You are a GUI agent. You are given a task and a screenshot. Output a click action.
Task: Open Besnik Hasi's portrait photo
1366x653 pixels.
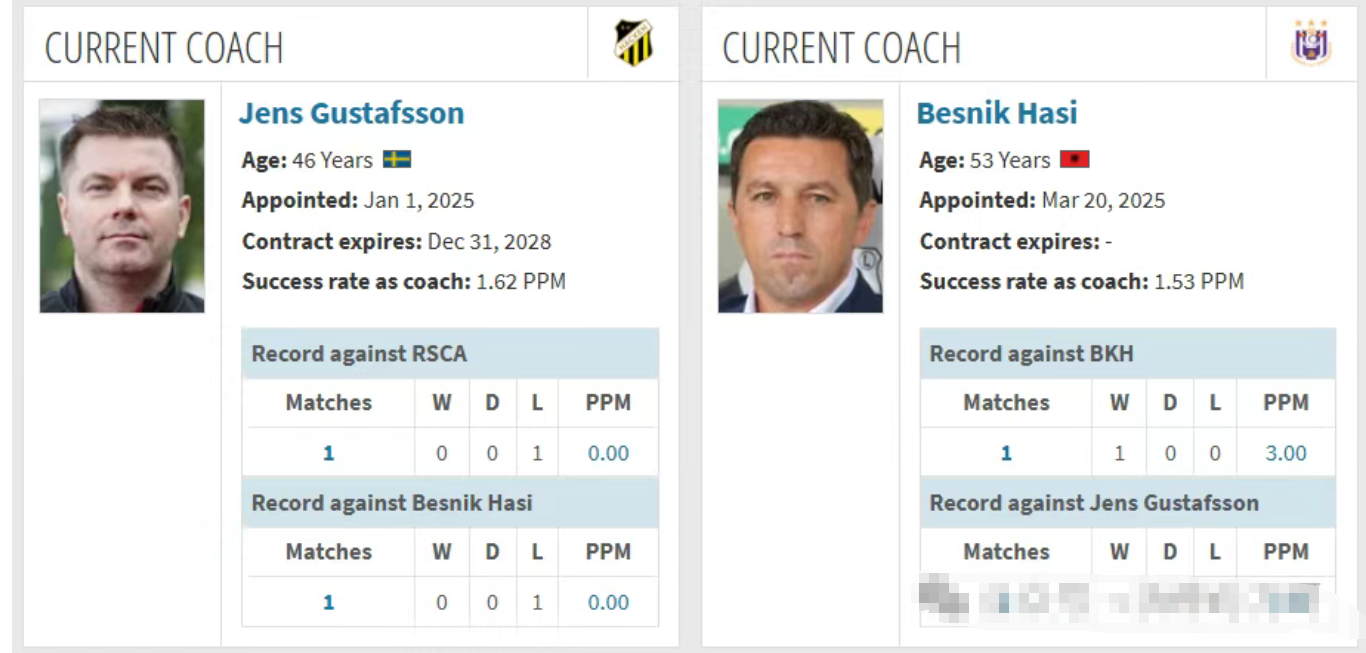(x=800, y=206)
